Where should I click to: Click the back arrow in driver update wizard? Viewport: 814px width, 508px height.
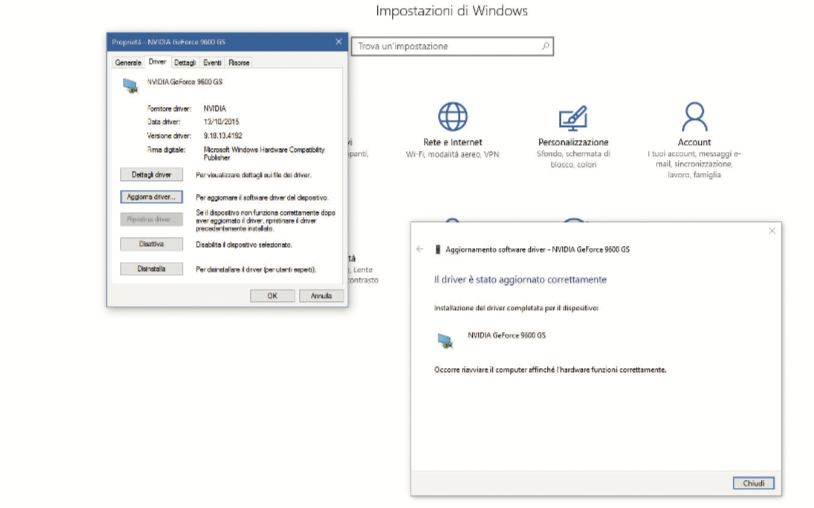click(x=419, y=249)
